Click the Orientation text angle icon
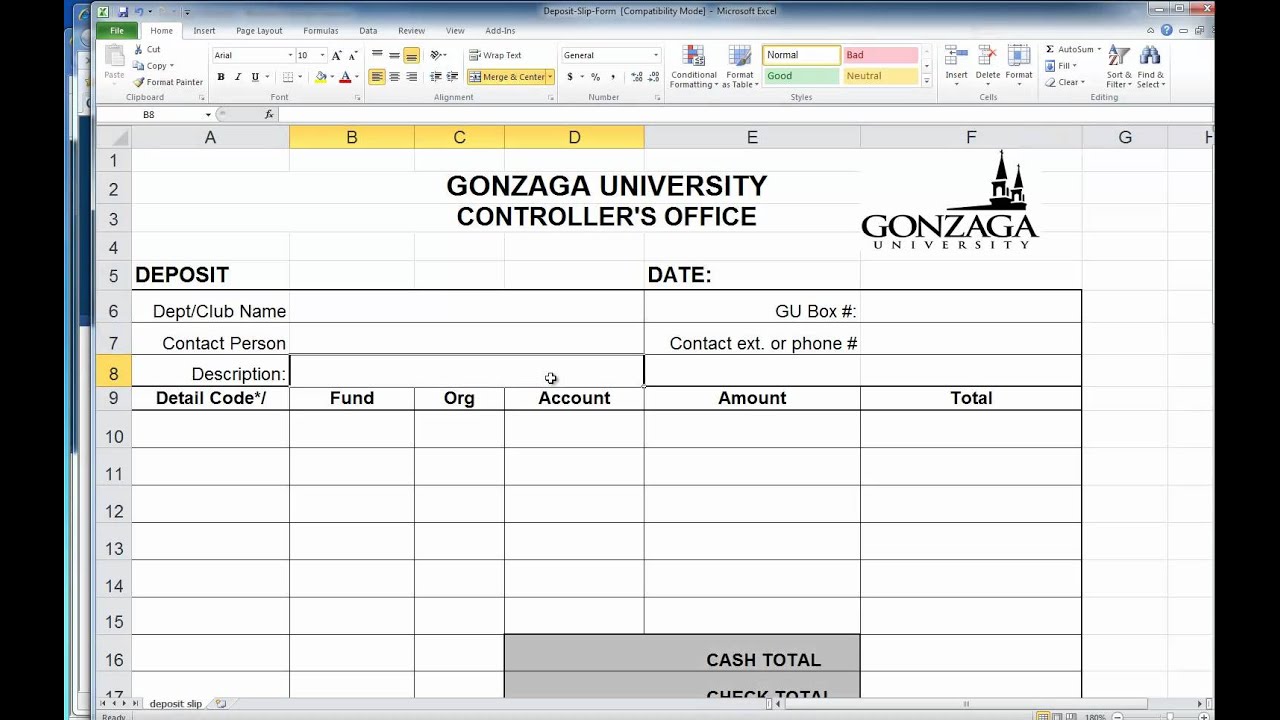 436,55
